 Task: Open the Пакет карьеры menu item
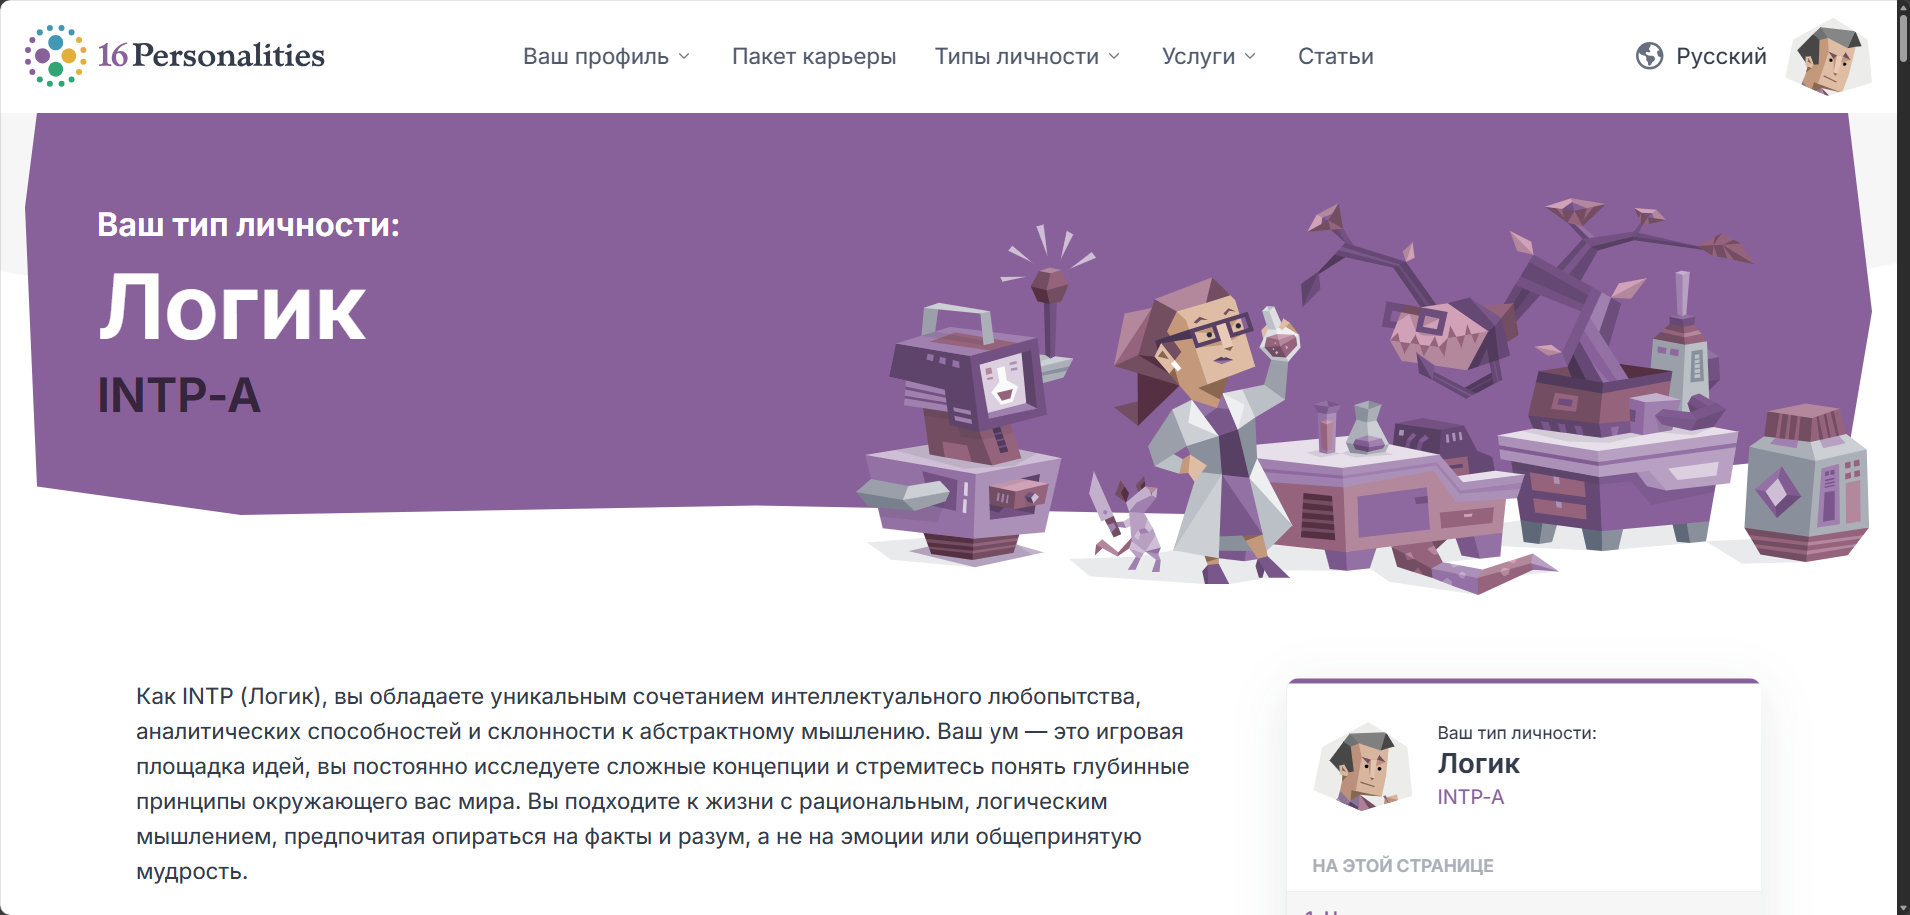coord(814,56)
